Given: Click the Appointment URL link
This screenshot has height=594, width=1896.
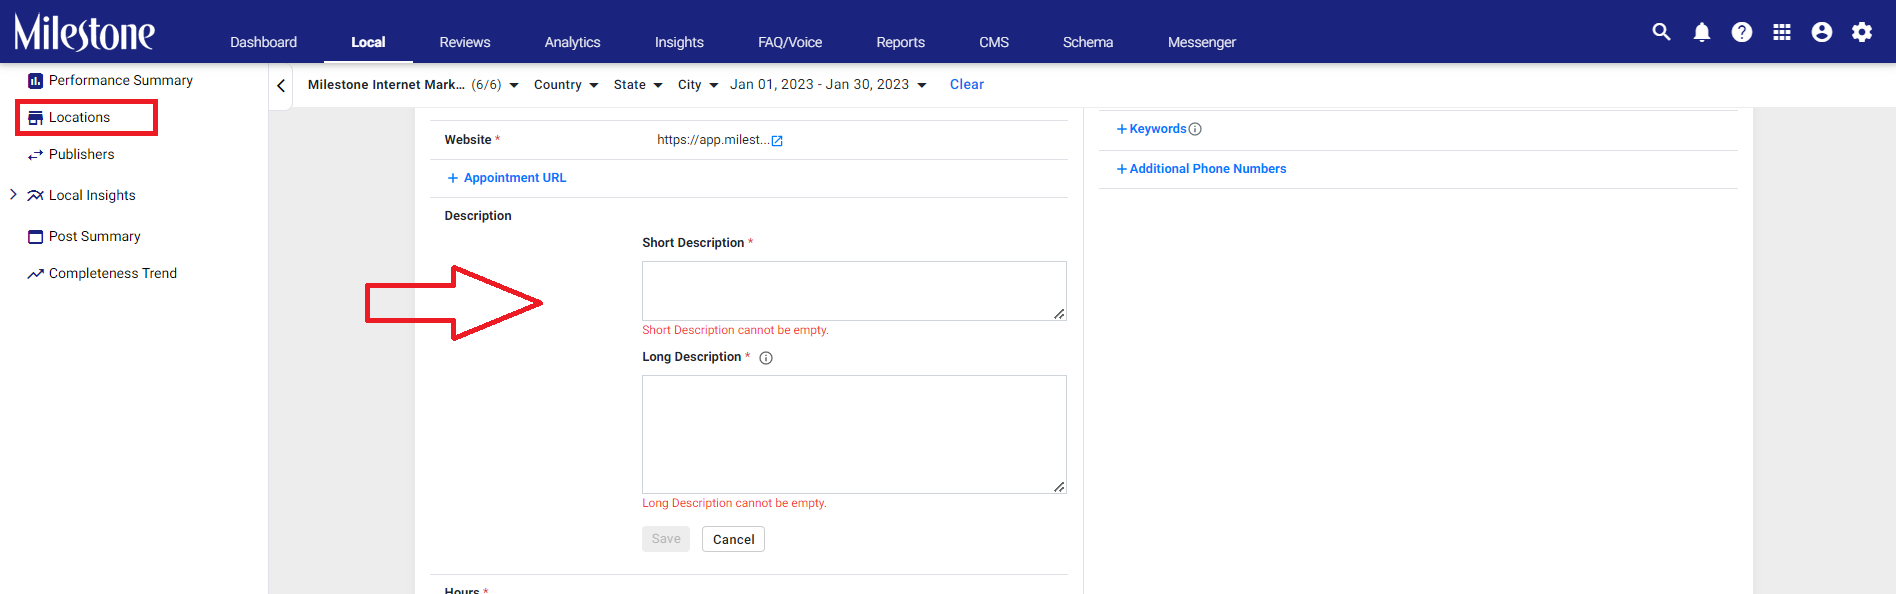Looking at the screenshot, I should click(515, 178).
